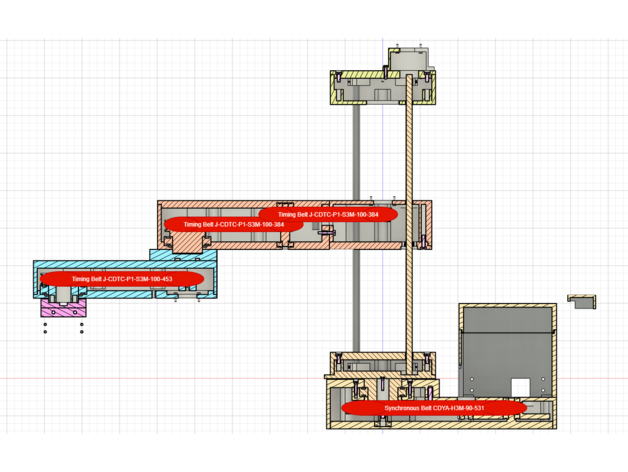Click the blue vertical axis line

coord(381,300)
